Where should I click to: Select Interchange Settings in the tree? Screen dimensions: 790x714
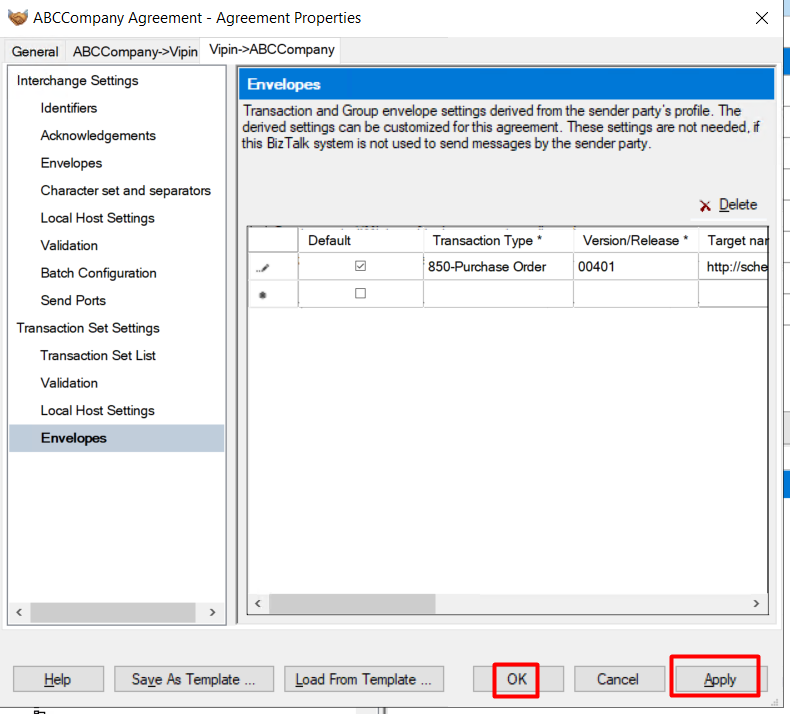[x=77, y=81]
